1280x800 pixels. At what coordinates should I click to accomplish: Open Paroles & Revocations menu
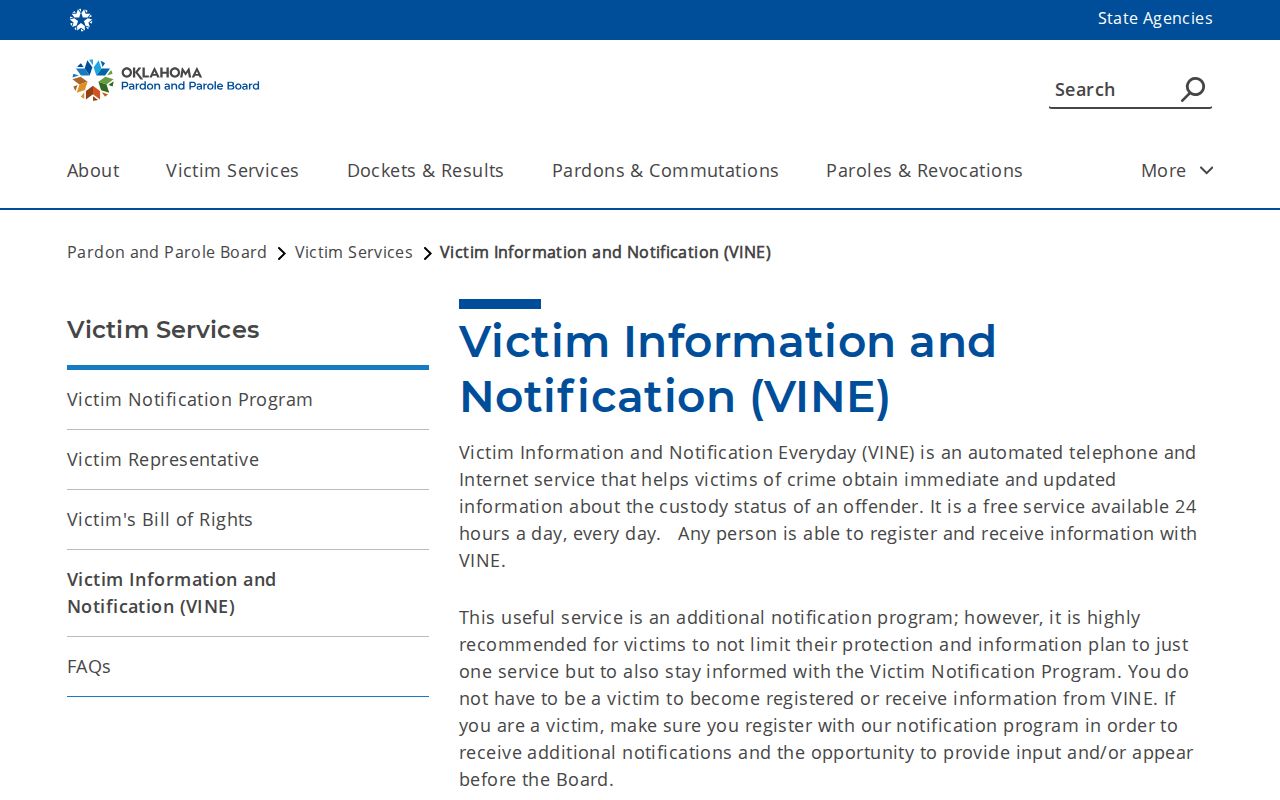click(924, 170)
